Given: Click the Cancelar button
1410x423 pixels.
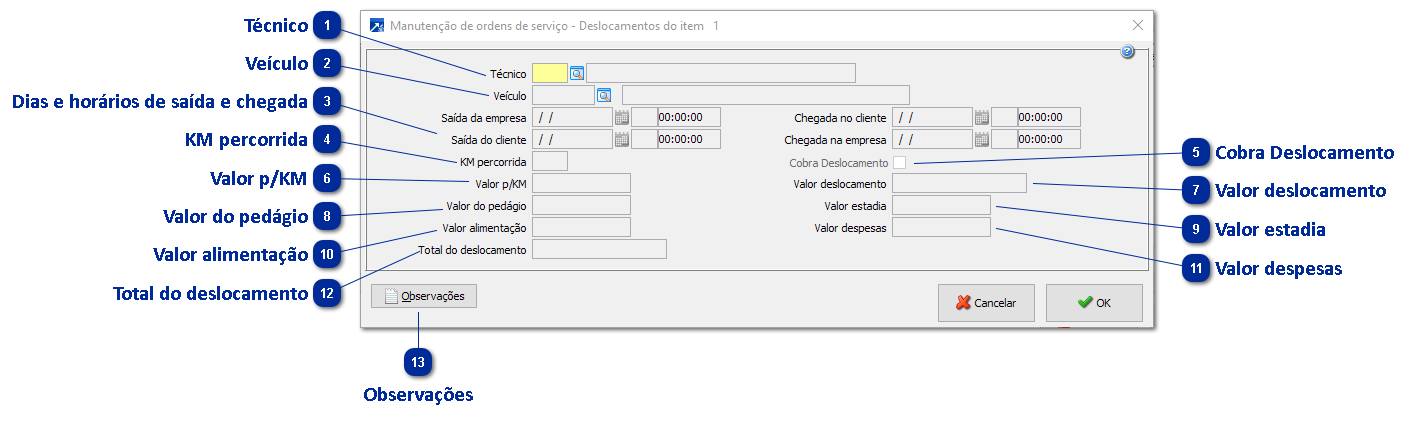Looking at the screenshot, I should (x=986, y=303).
